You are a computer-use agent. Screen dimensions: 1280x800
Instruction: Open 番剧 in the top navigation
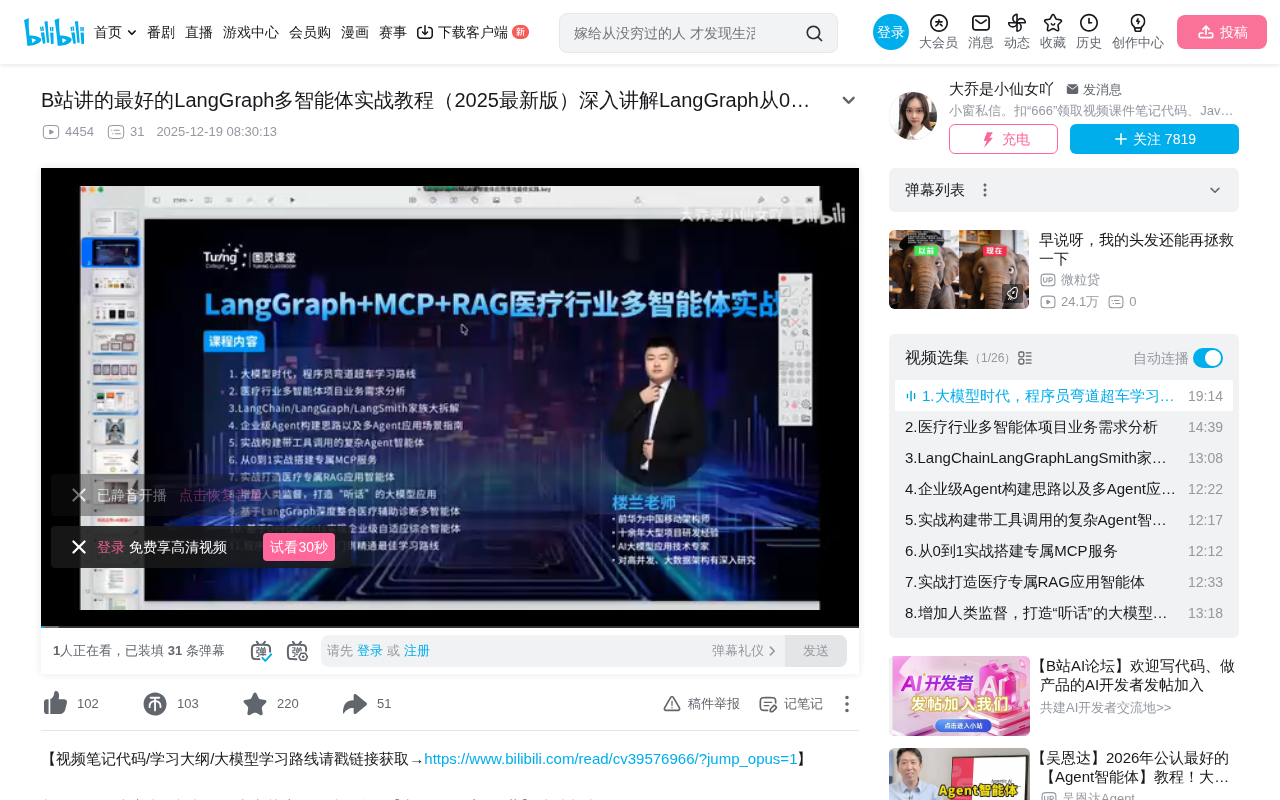[x=161, y=32]
